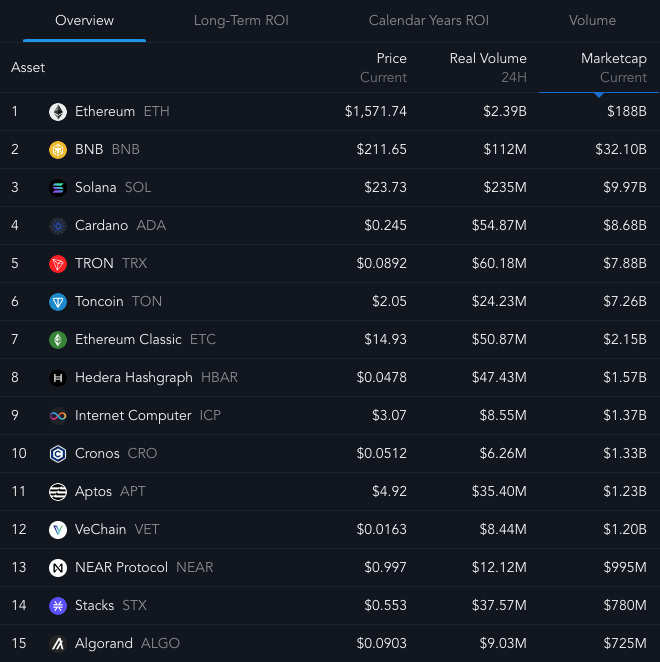Sort by Real Volume 24H header
The height and width of the screenshot is (662, 660).
488,68
